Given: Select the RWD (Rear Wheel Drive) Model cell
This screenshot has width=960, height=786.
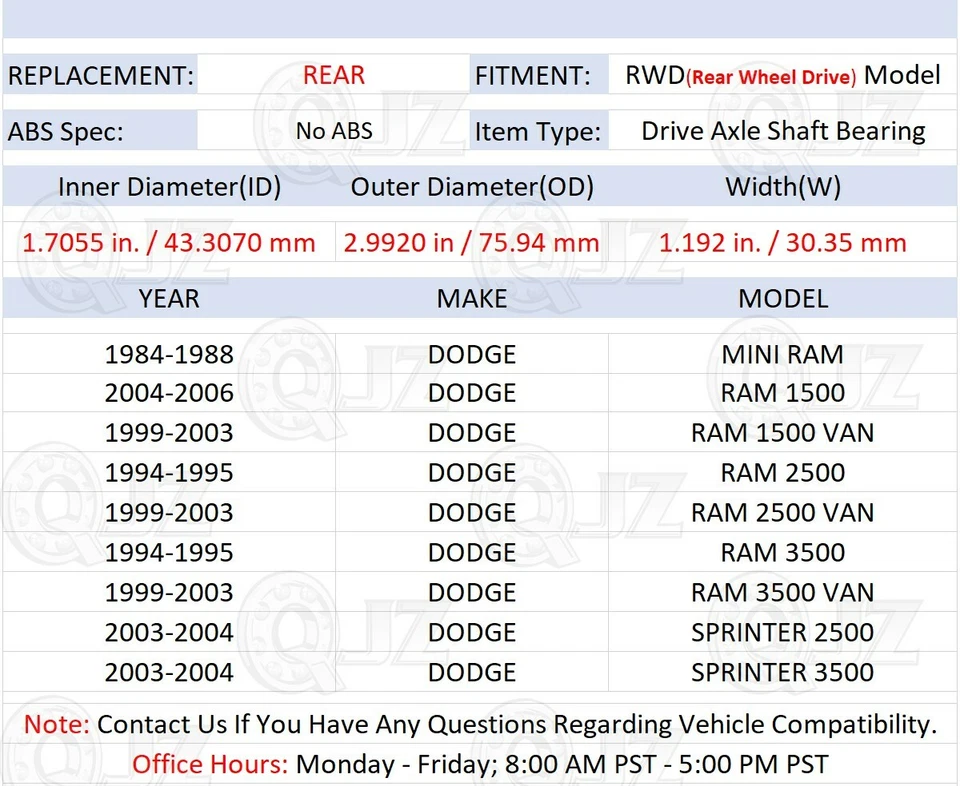Looking at the screenshot, I should coord(782,75).
